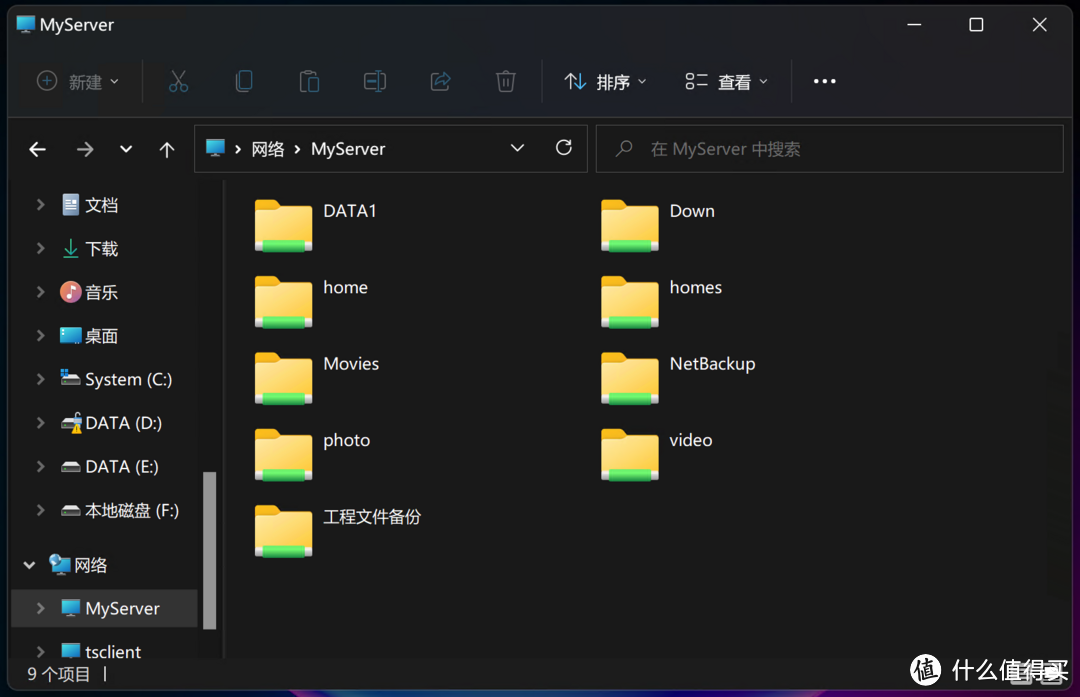Click 网络 in the breadcrumb path
This screenshot has height=697, width=1080.
pos(268,149)
